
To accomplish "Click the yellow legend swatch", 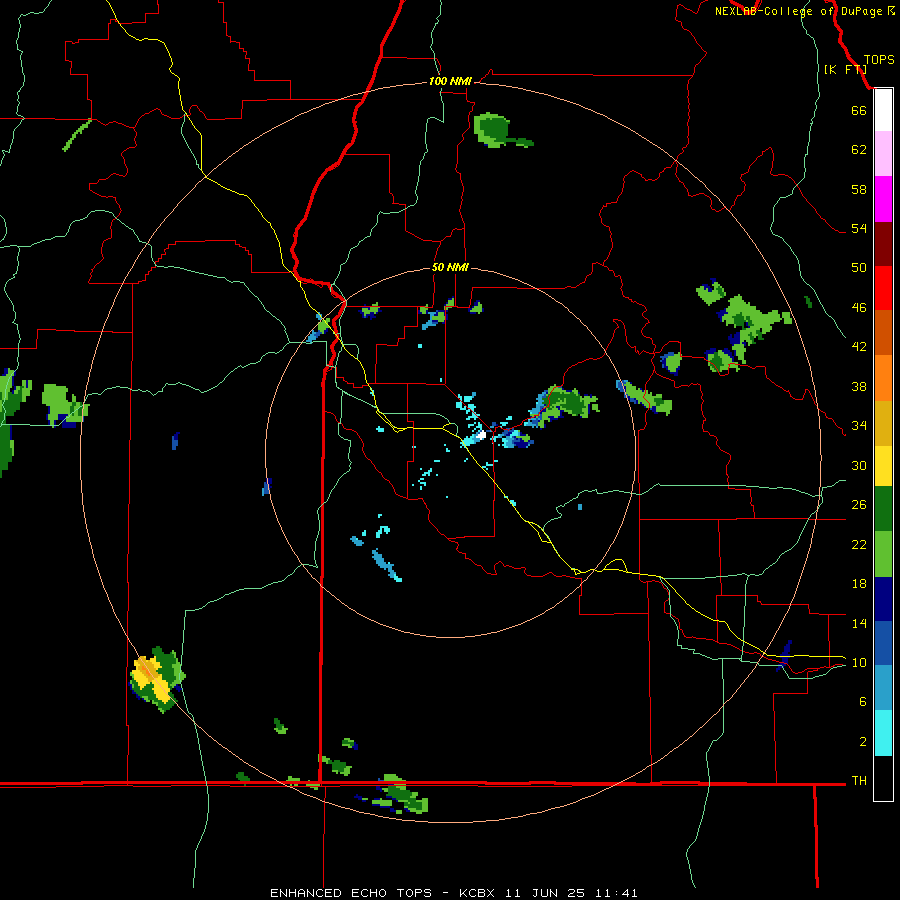I will 883,466.
